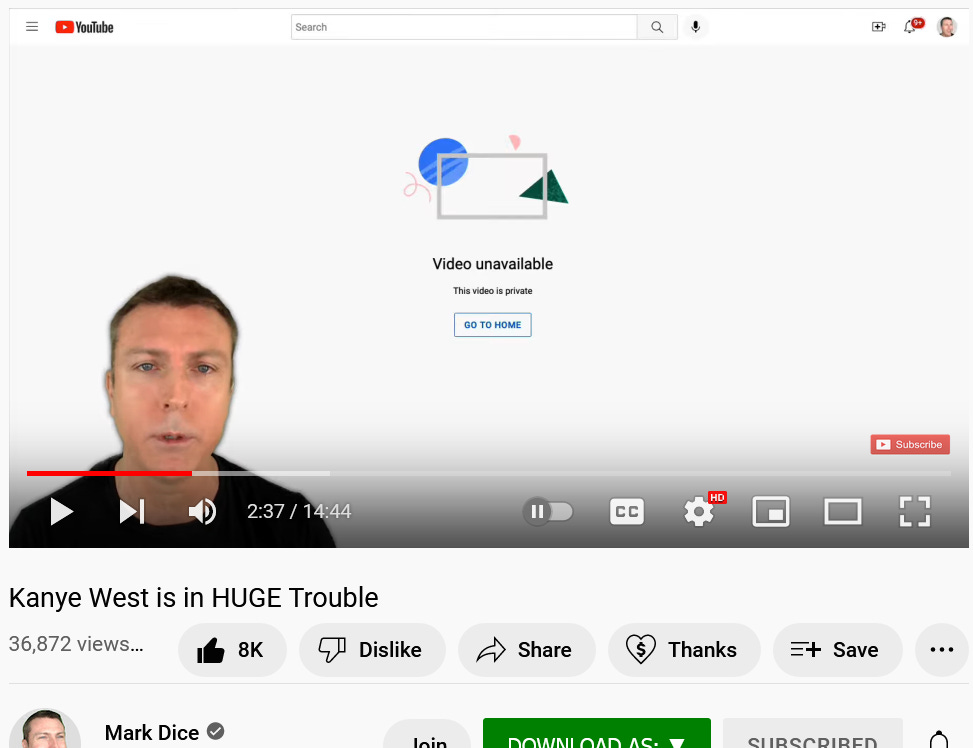Mute the video volume
Screen dimensions: 973x748
point(202,511)
